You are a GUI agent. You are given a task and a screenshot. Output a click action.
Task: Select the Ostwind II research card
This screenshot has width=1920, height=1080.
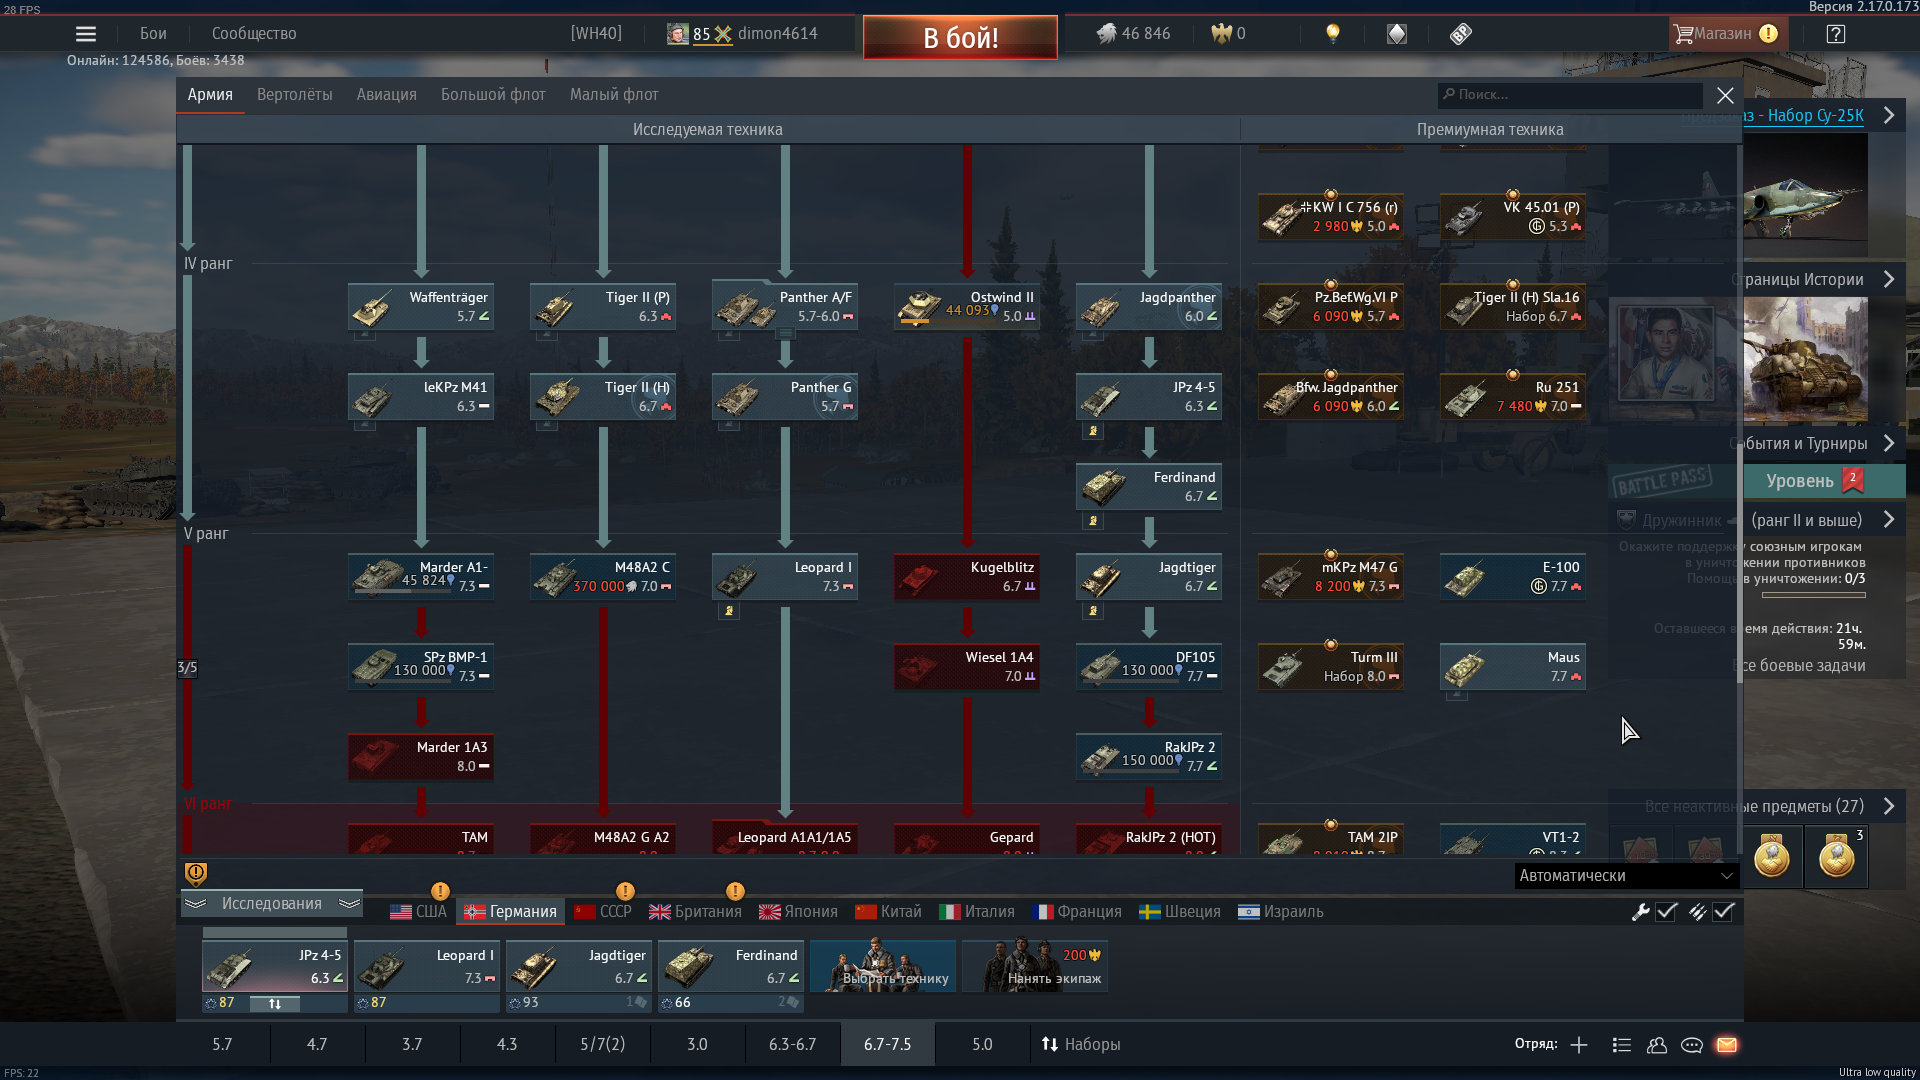coord(967,307)
